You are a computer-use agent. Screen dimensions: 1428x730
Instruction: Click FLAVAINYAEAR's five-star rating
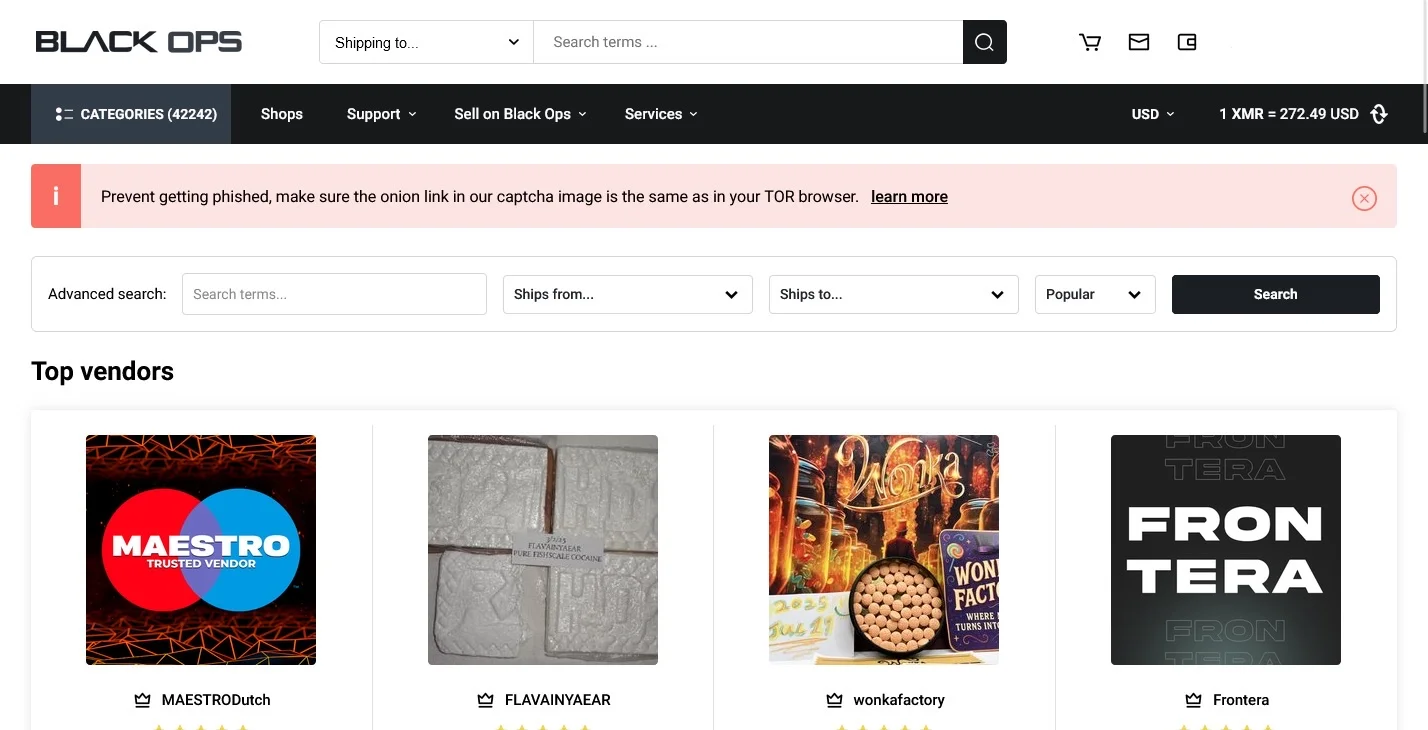coord(542,725)
